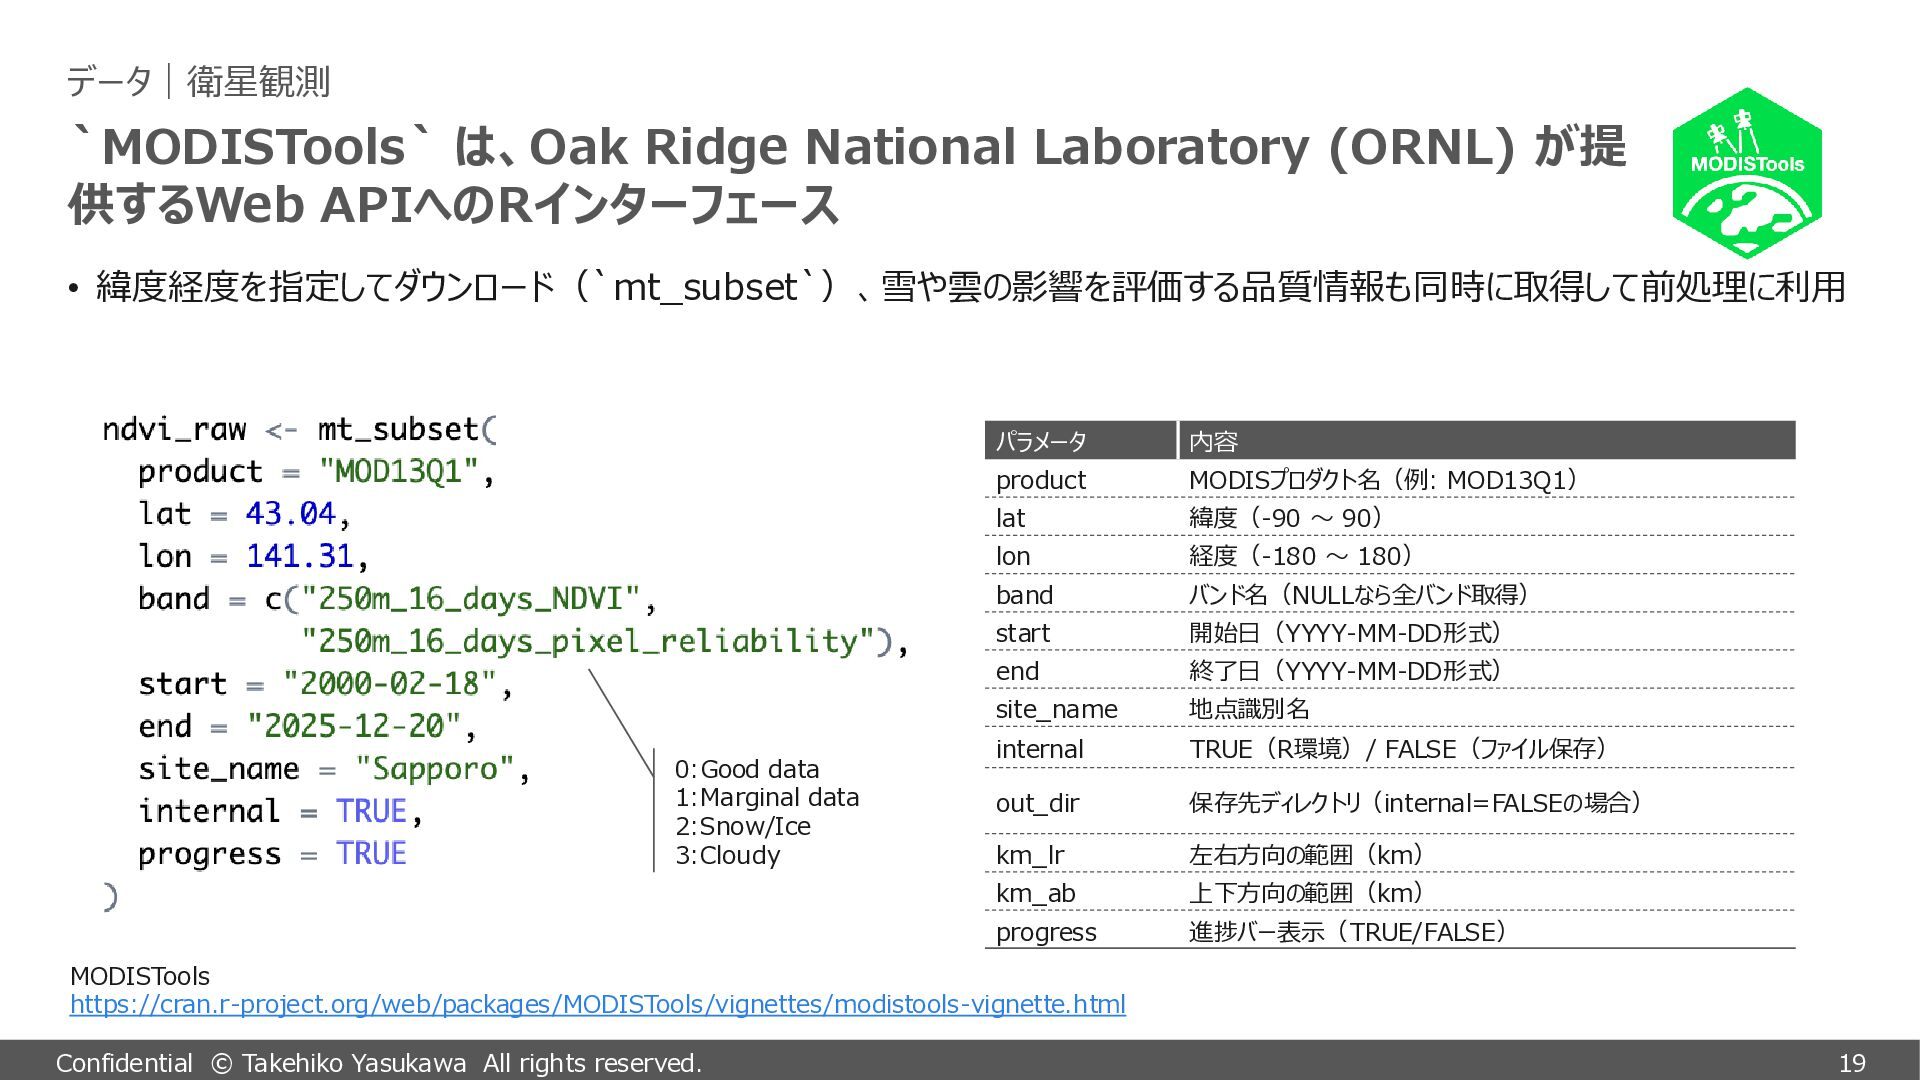Open the MODISTools vignette CRAN link
This screenshot has height=1080, width=1920.
[x=597, y=1004]
